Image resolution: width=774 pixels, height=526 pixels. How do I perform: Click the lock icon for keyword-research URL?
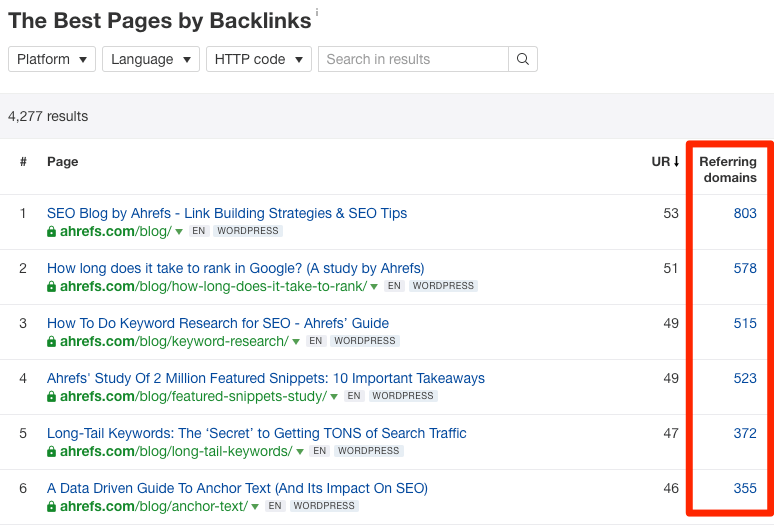[x=51, y=341]
